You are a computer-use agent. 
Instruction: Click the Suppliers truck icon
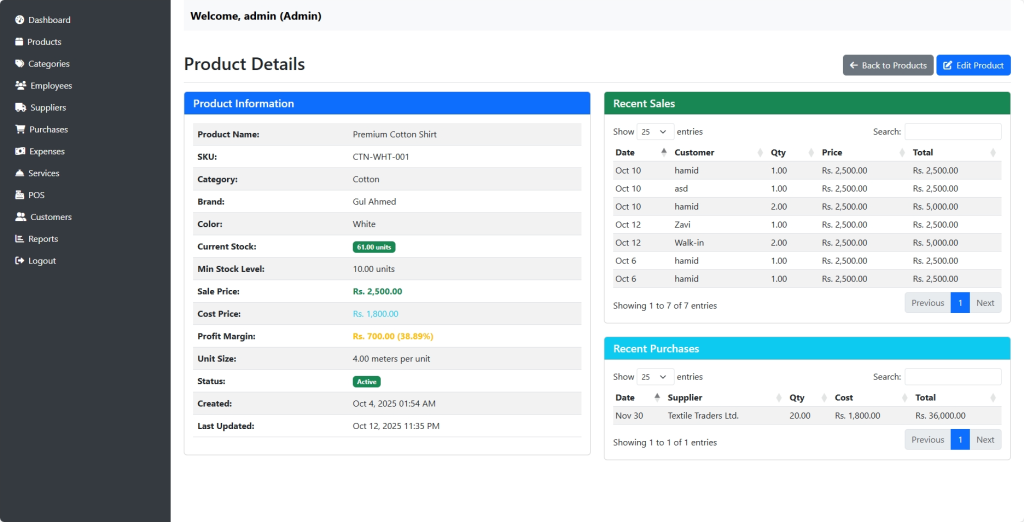pos(20,108)
